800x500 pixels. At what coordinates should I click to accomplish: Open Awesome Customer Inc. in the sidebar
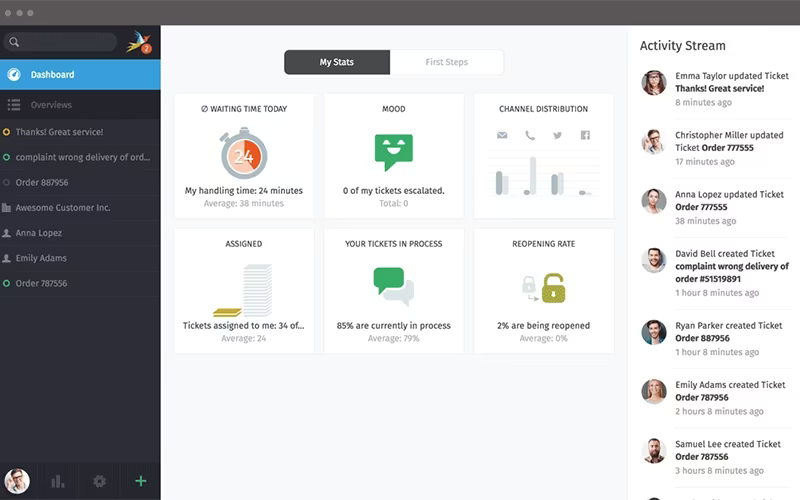click(x=80, y=208)
